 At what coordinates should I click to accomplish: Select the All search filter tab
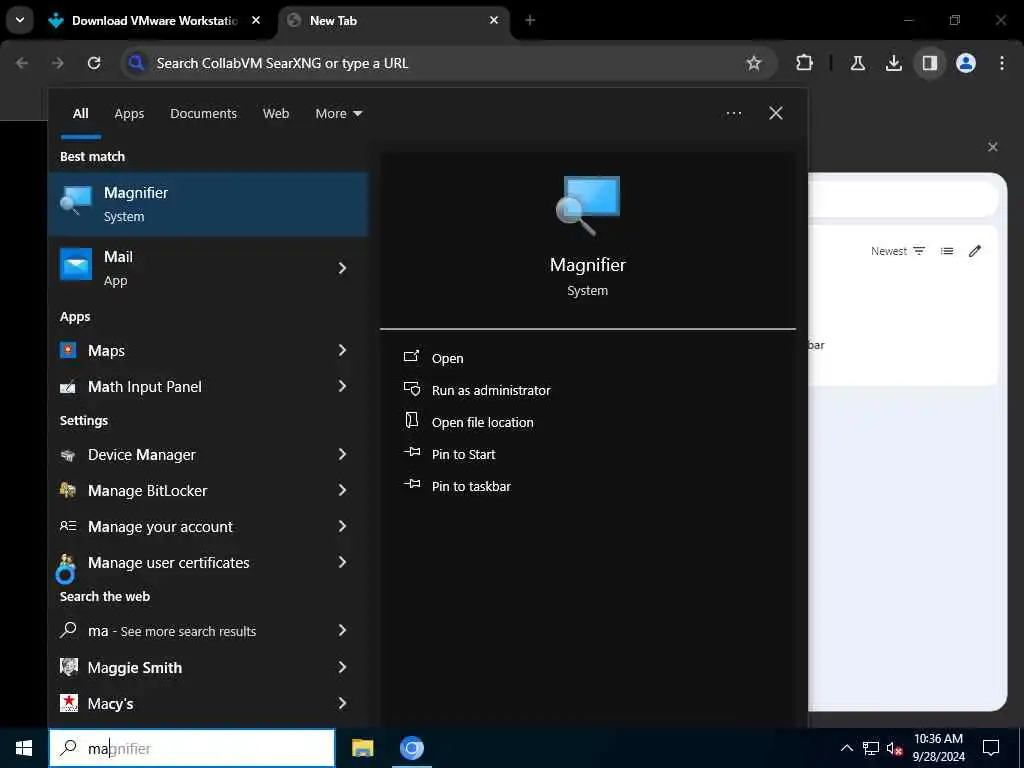tap(80, 114)
